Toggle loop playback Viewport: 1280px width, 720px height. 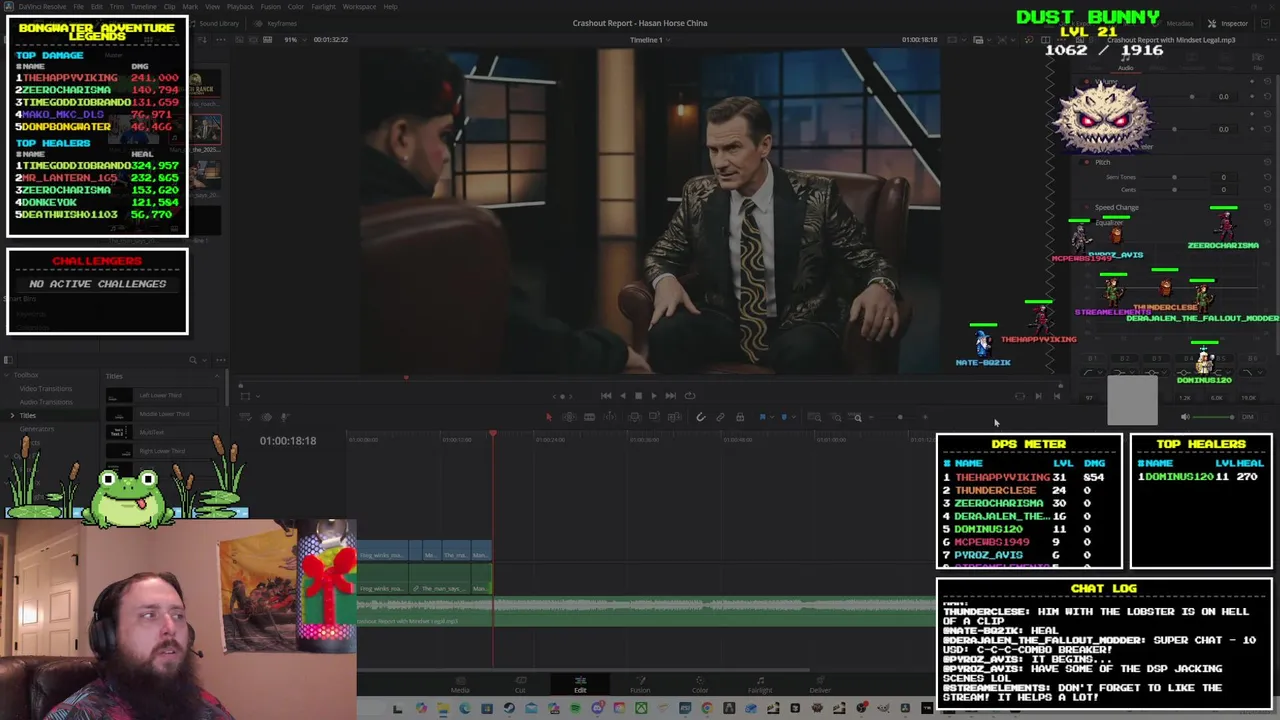coord(690,395)
